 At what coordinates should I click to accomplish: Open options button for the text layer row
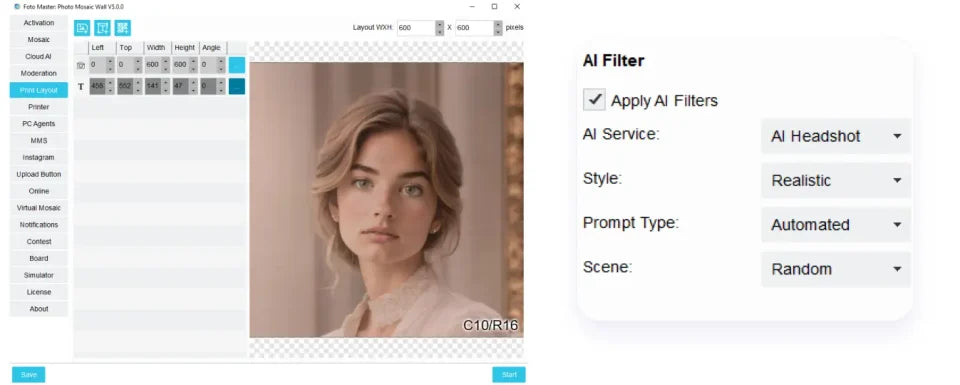(237, 86)
